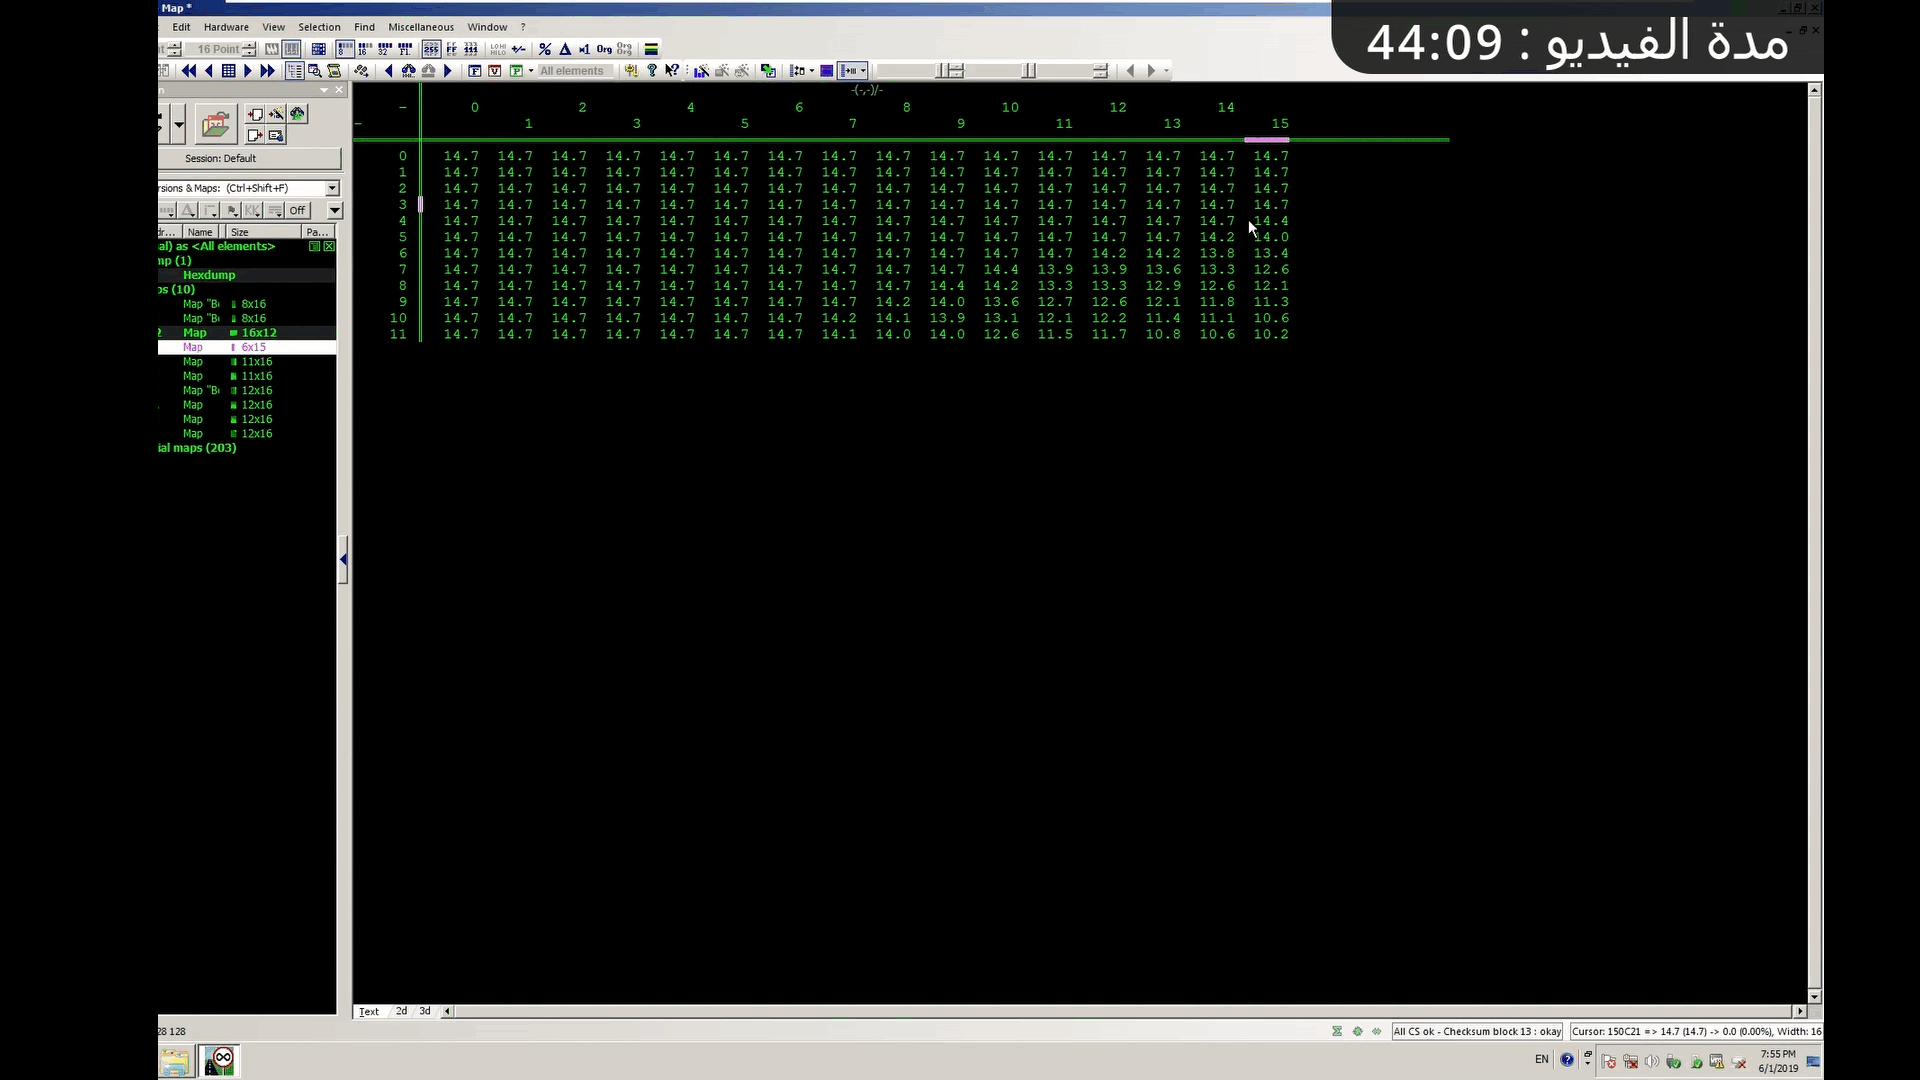1920x1080 pixels.
Task: Open Versions & Maps search dropdown
Action: point(332,188)
